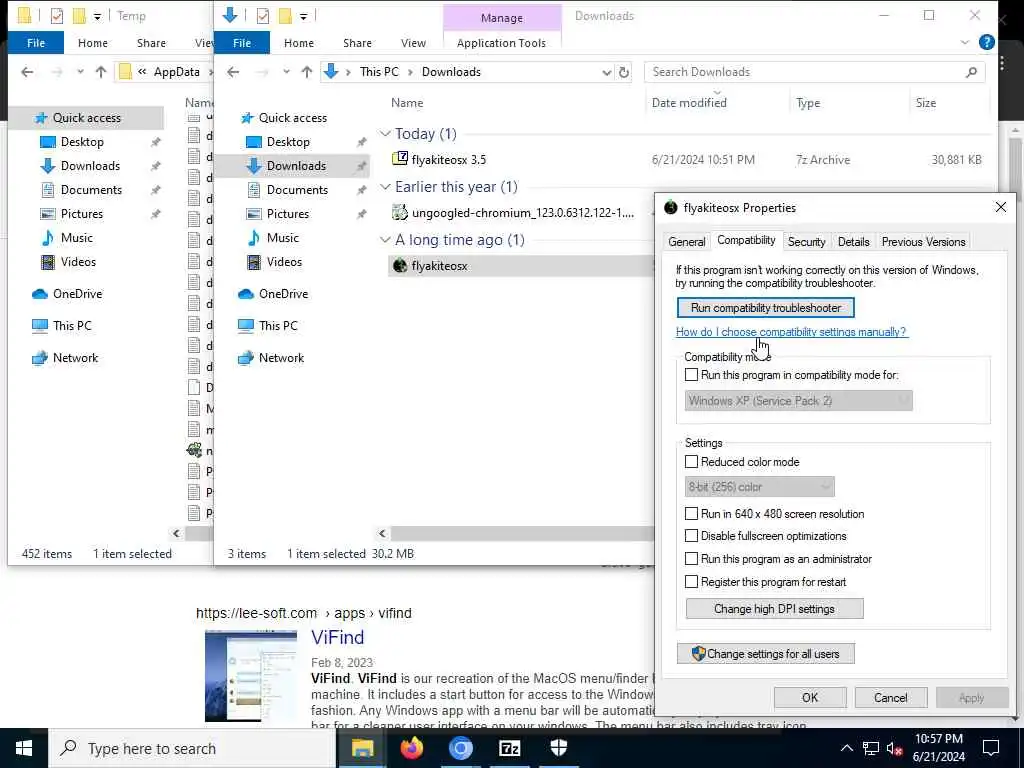Open the notification center
Viewport: 1024px width, 768px height.
(991, 748)
